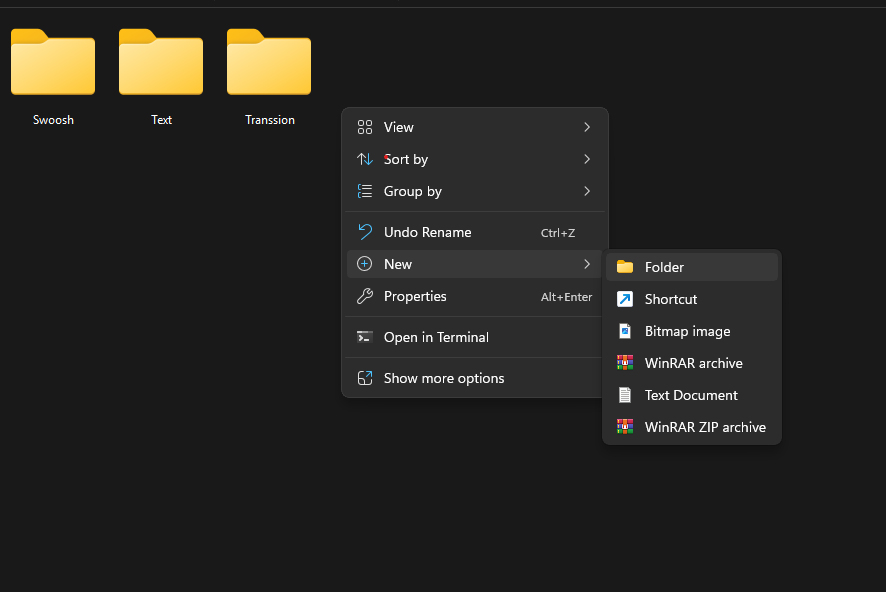Create a new Folder from submenu
Screen dimensions: 886x592
click(664, 267)
